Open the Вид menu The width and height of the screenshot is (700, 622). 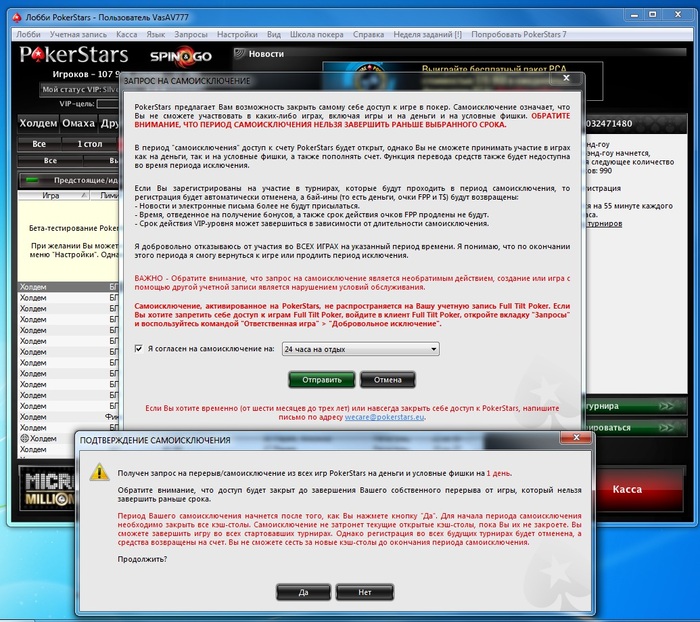(x=274, y=34)
